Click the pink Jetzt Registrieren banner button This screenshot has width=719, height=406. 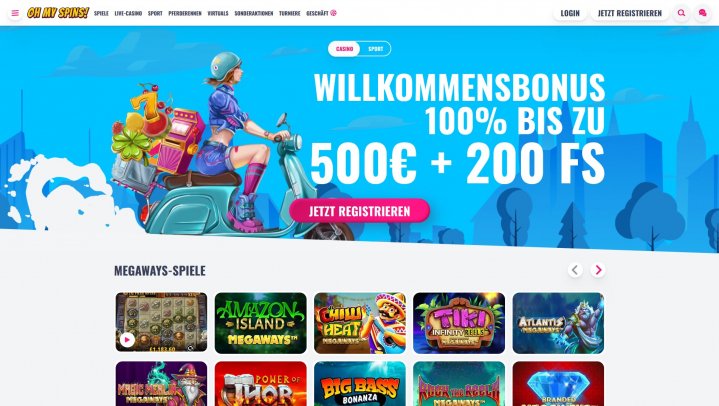click(360, 211)
